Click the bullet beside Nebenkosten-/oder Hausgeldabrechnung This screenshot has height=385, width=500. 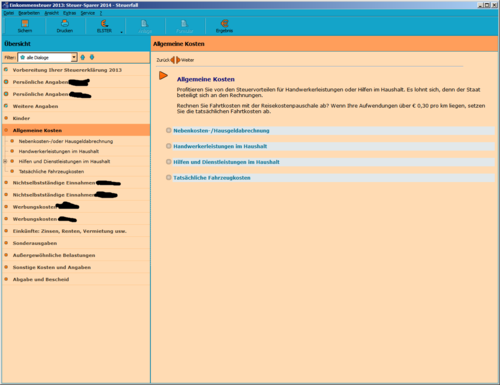(x=12, y=141)
